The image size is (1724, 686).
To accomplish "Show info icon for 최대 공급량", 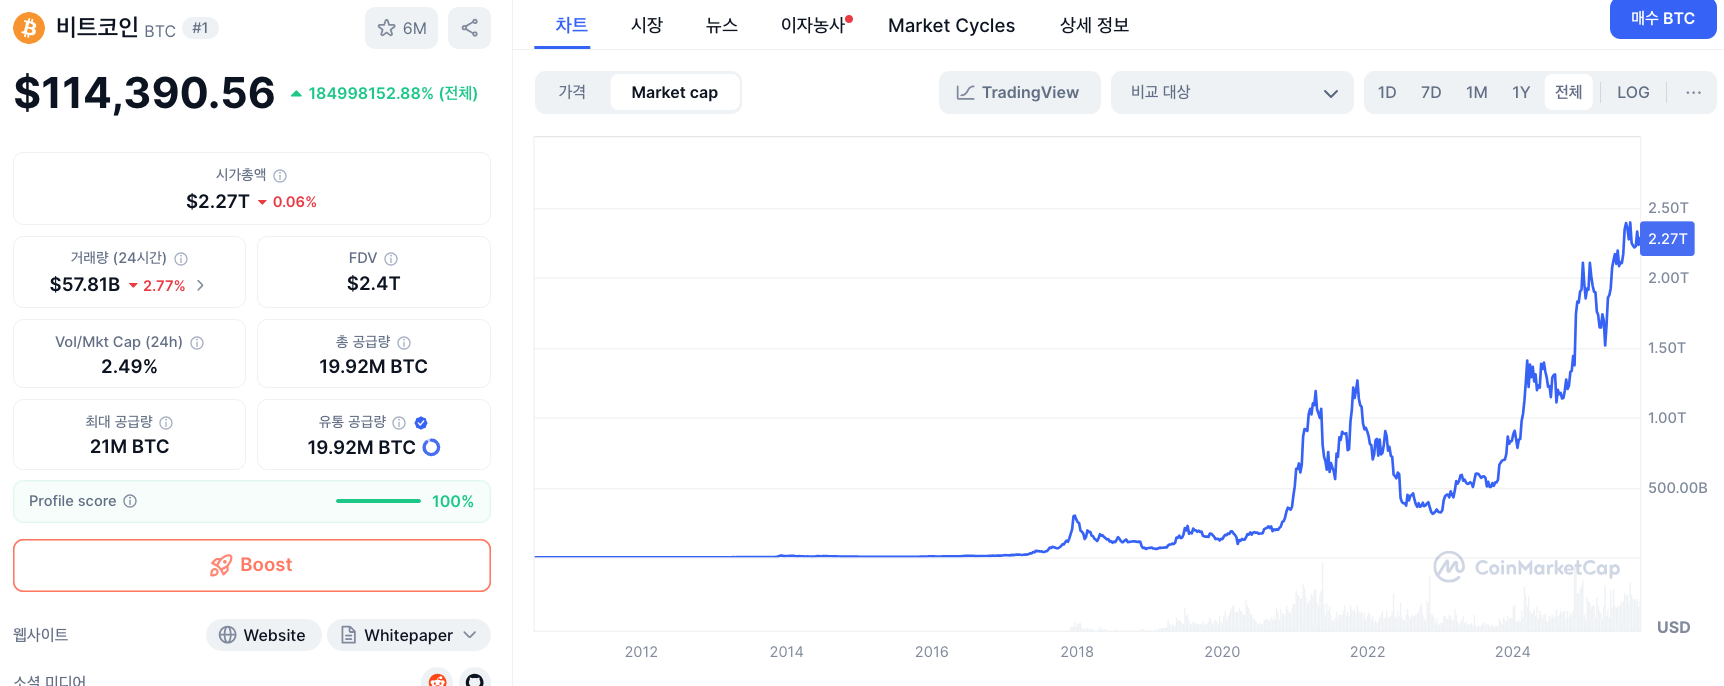I will coord(166,422).
